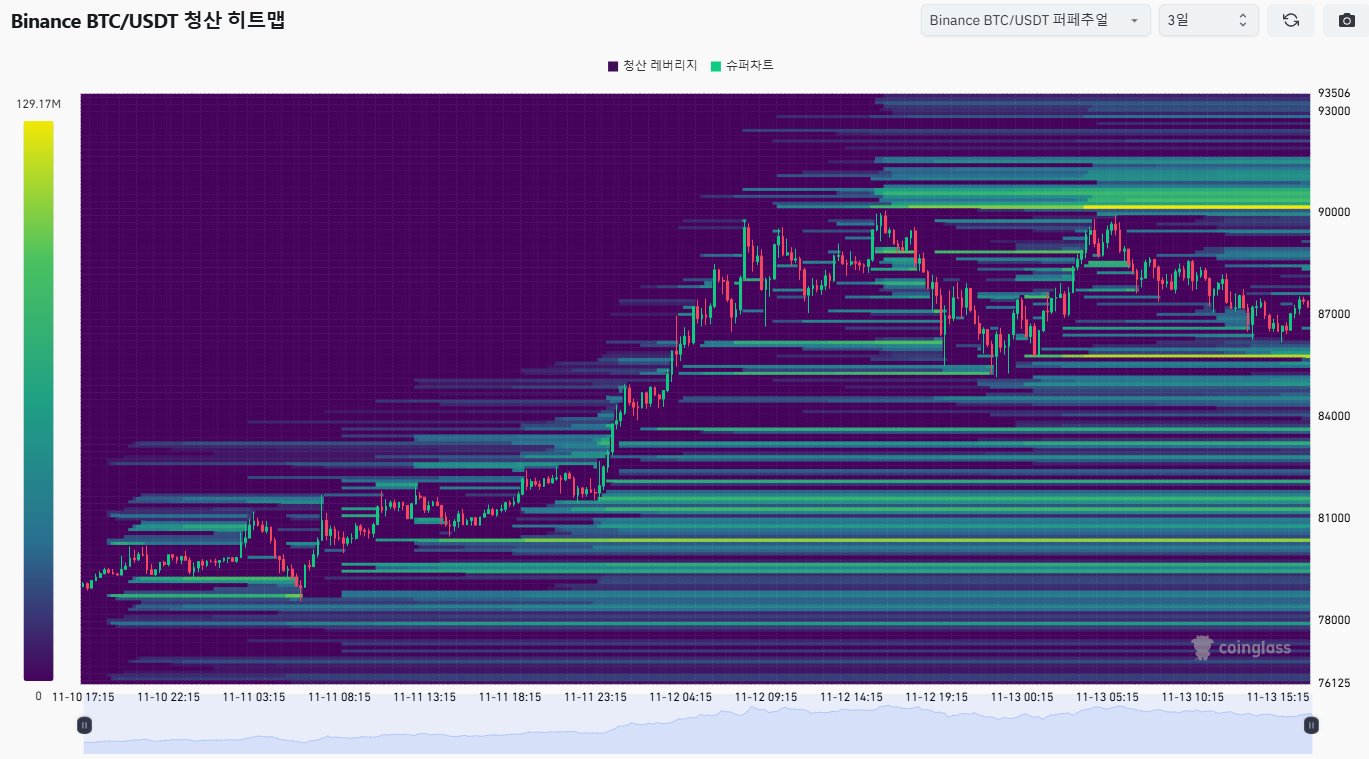Click the yellow liquidation band near 90000

click(1195, 207)
